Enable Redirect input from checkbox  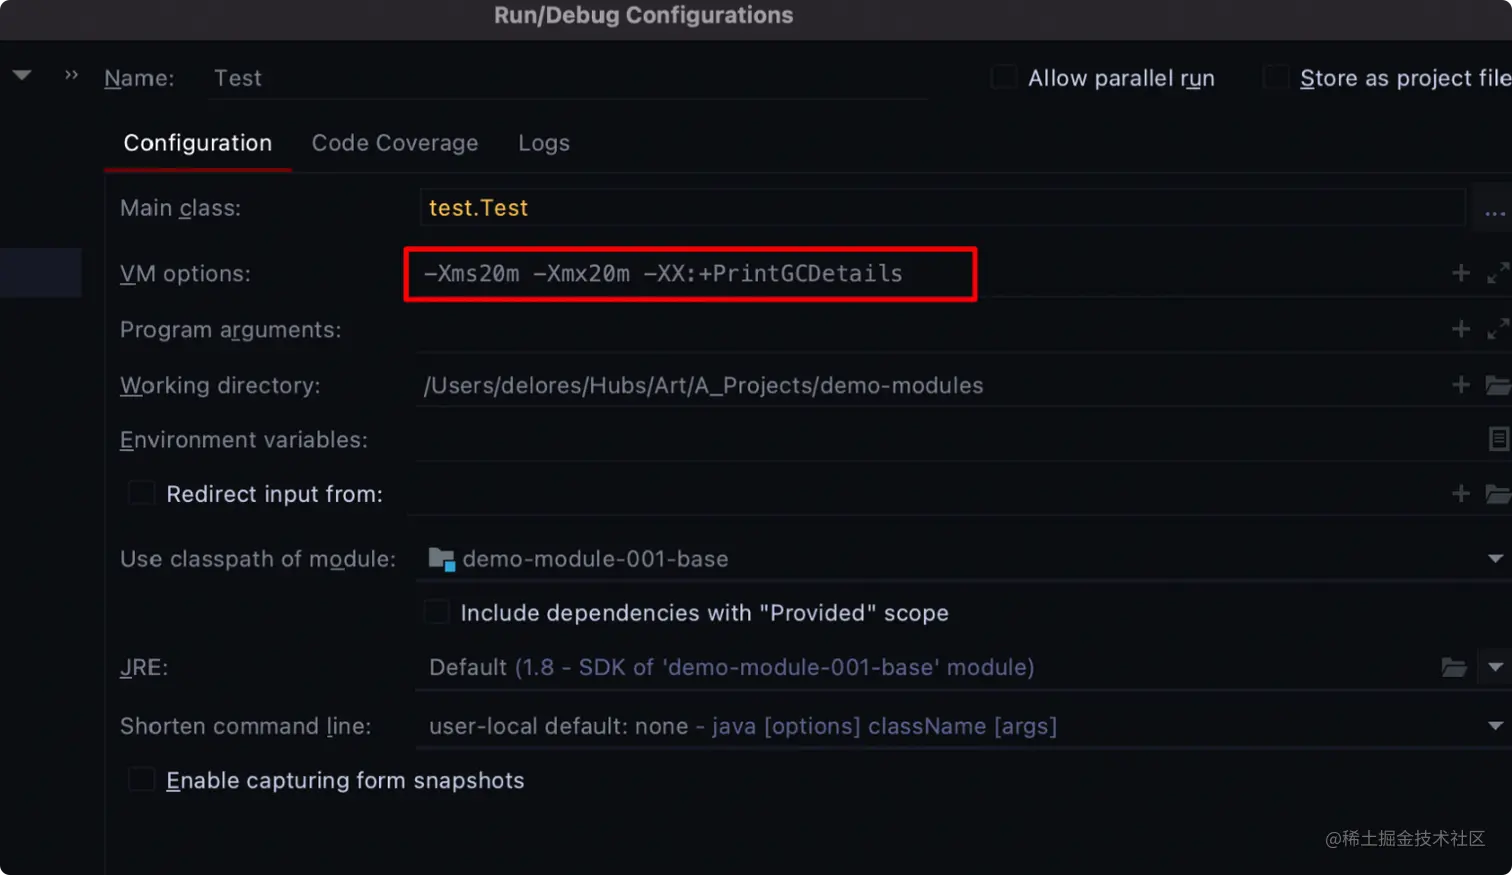(x=142, y=493)
